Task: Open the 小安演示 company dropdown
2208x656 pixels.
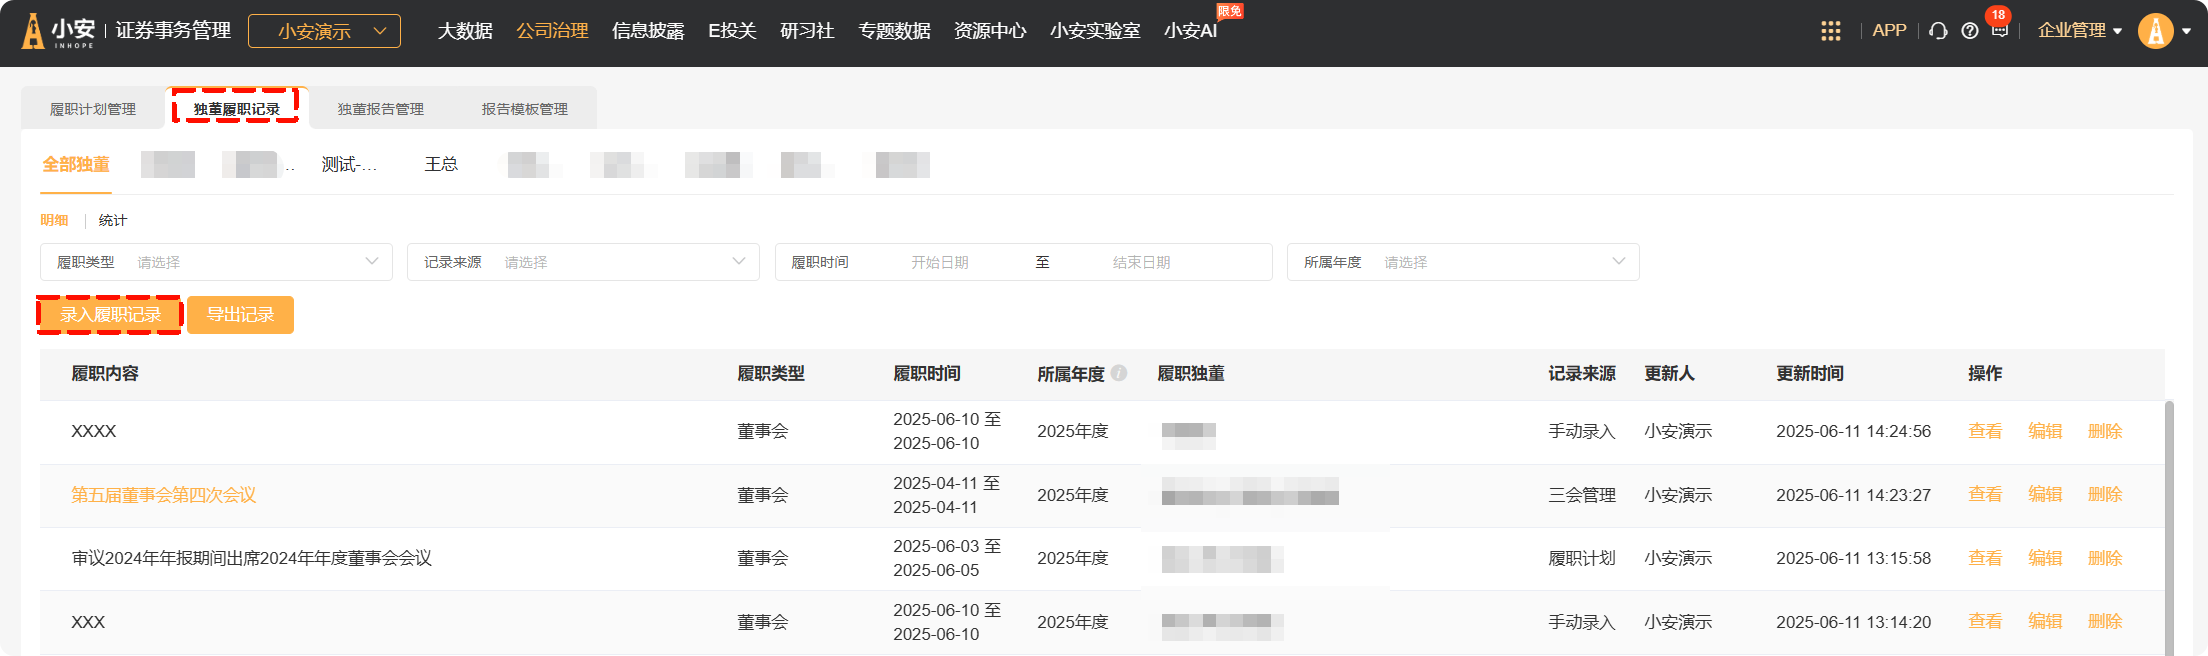Action: point(324,31)
